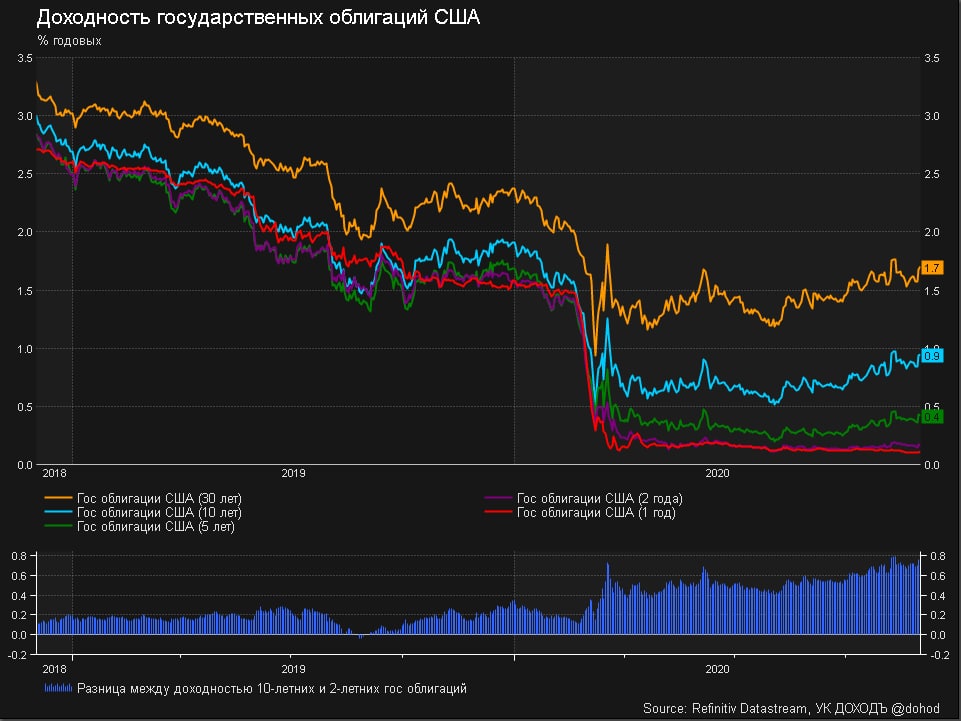Click the orange 1.7 end-value tag
Viewport: 961px width, 721px height.
click(x=932, y=268)
